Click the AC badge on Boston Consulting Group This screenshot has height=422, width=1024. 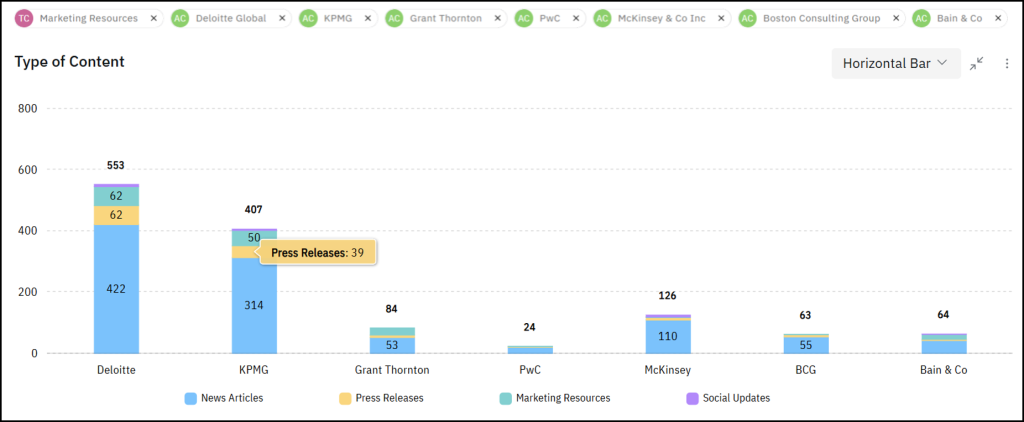(x=748, y=18)
